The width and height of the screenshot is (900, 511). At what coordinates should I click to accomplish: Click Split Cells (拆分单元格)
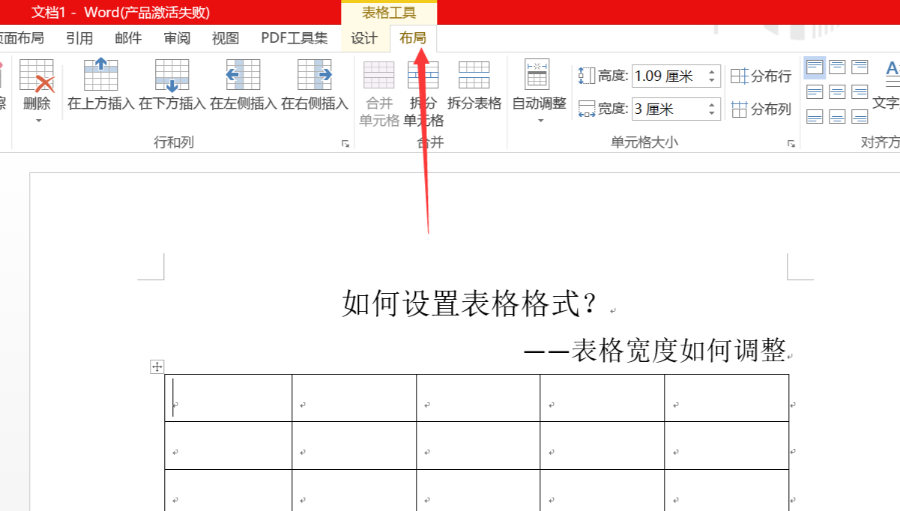[423, 94]
